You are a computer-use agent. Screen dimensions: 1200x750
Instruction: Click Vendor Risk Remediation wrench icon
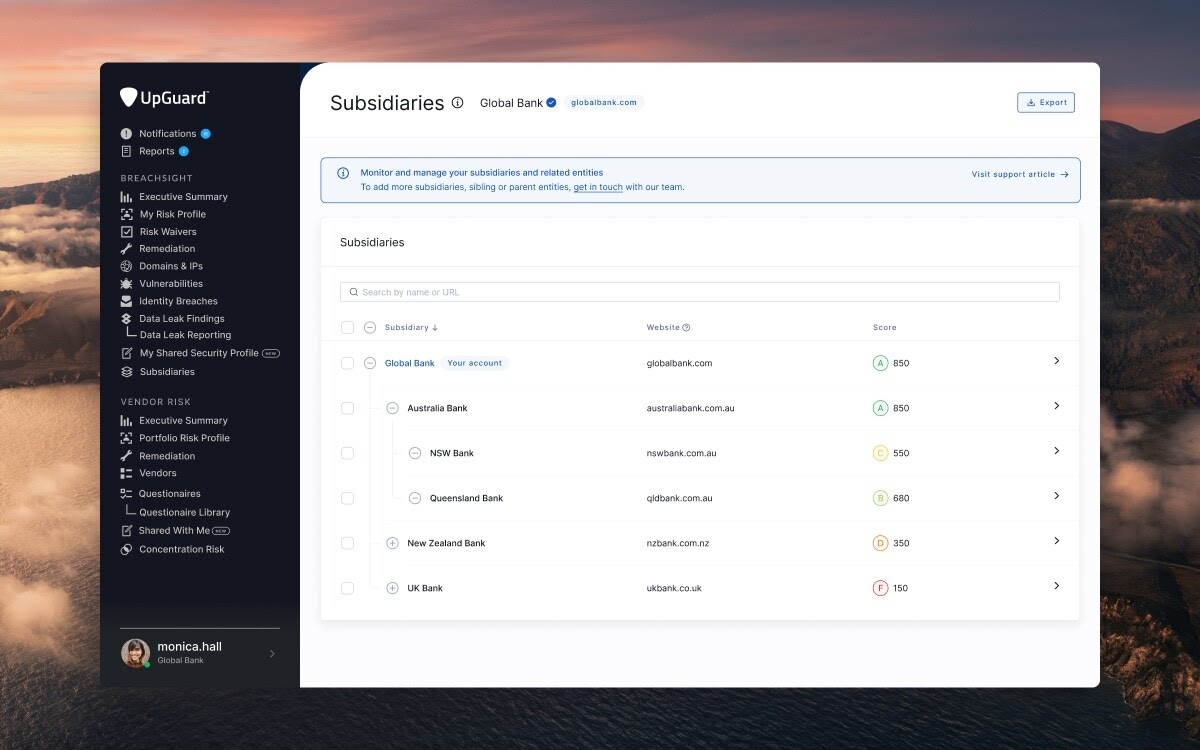126,456
